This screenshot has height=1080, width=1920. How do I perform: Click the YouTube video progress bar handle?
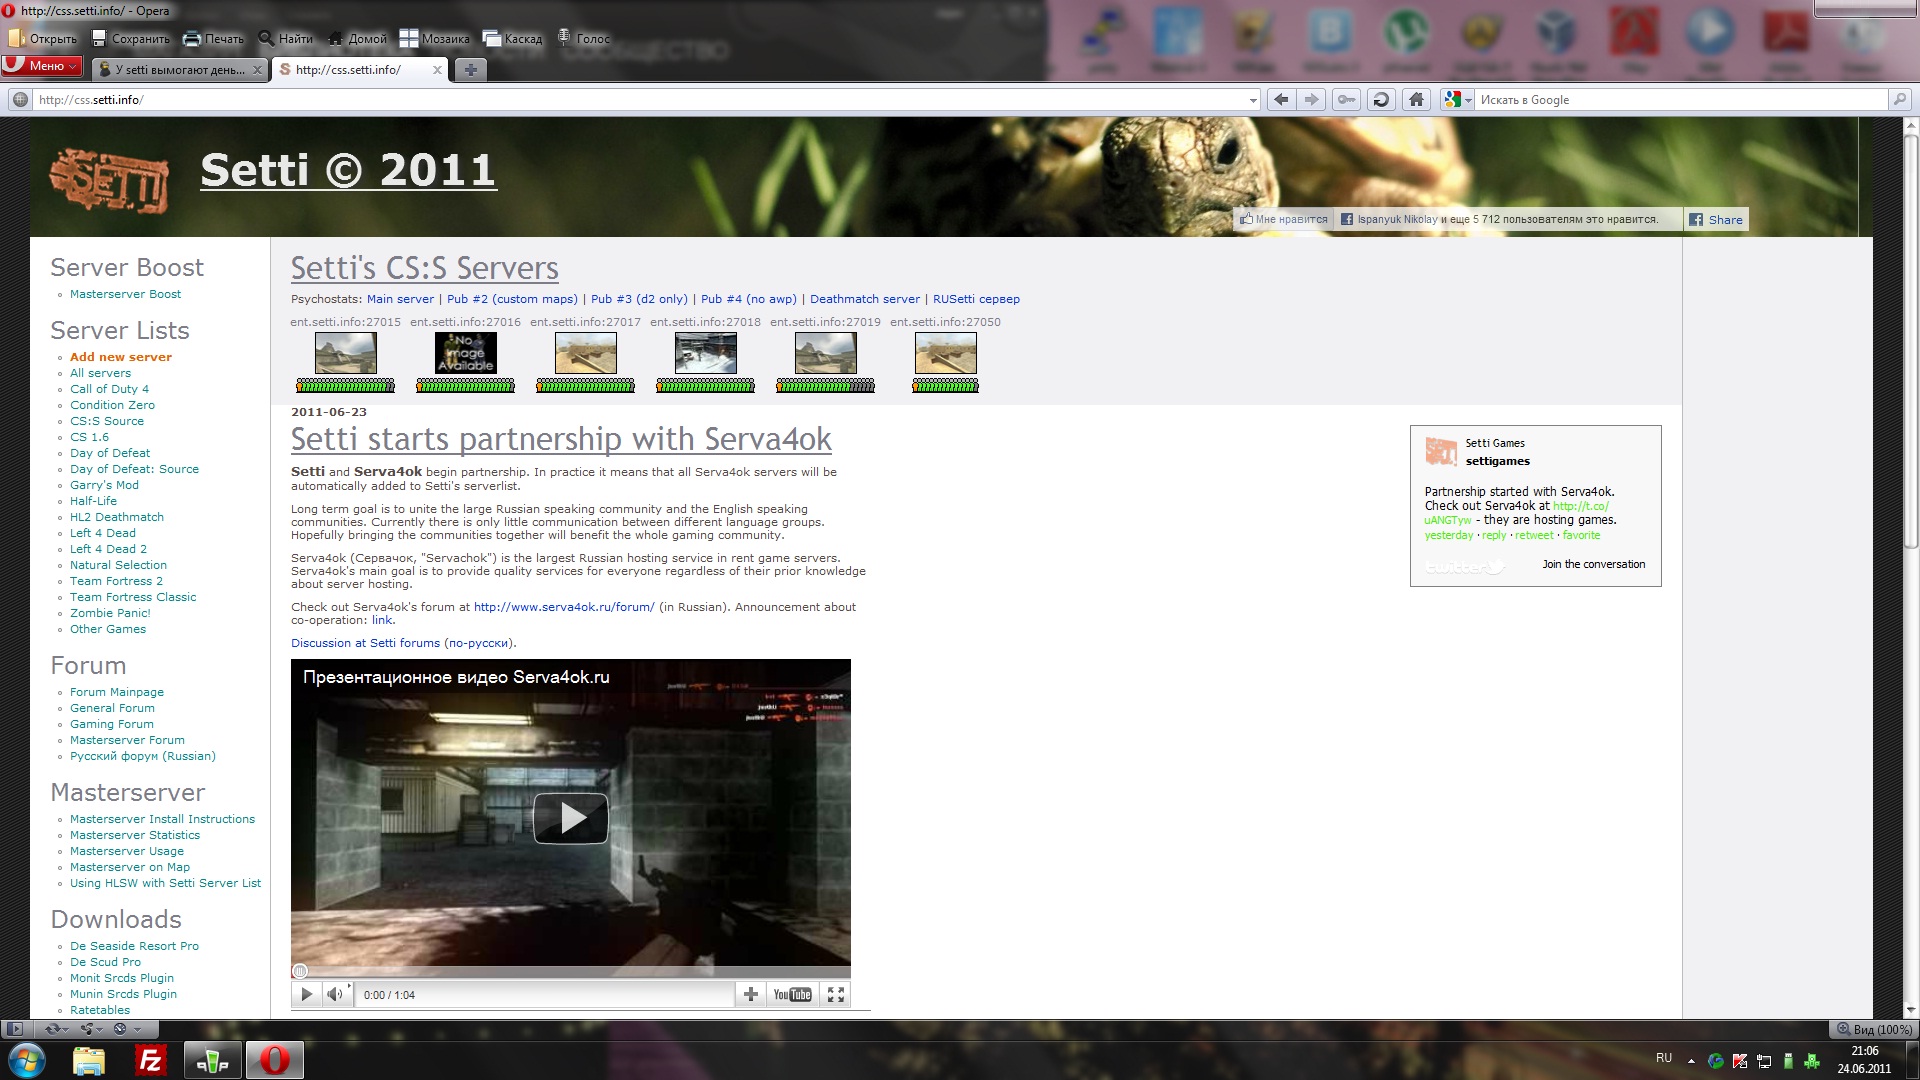click(x=300, y=970)
